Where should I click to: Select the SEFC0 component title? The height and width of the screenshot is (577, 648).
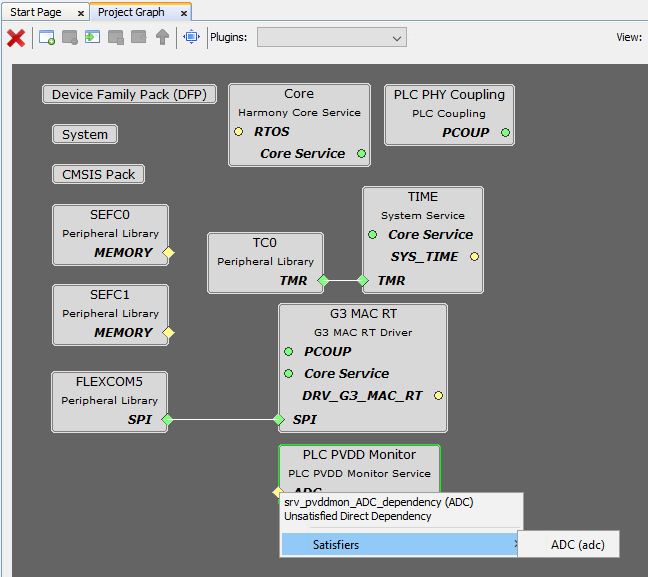point(110,215)
